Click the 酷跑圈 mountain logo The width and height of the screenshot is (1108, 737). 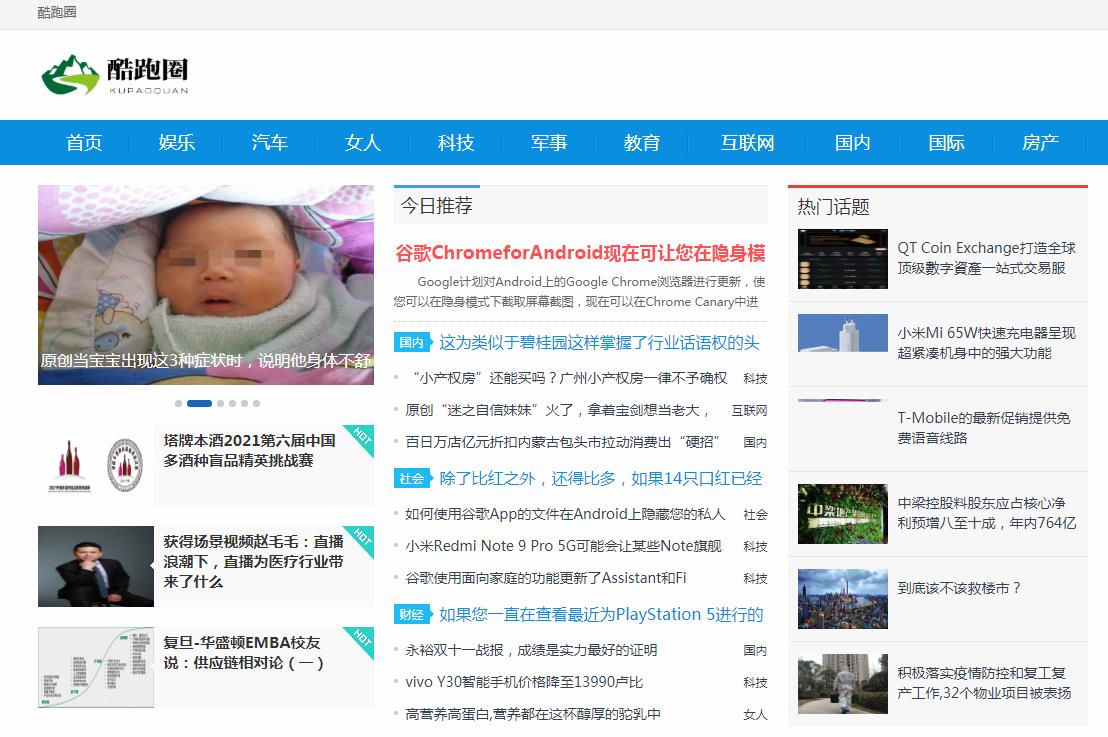pos(115,74)
